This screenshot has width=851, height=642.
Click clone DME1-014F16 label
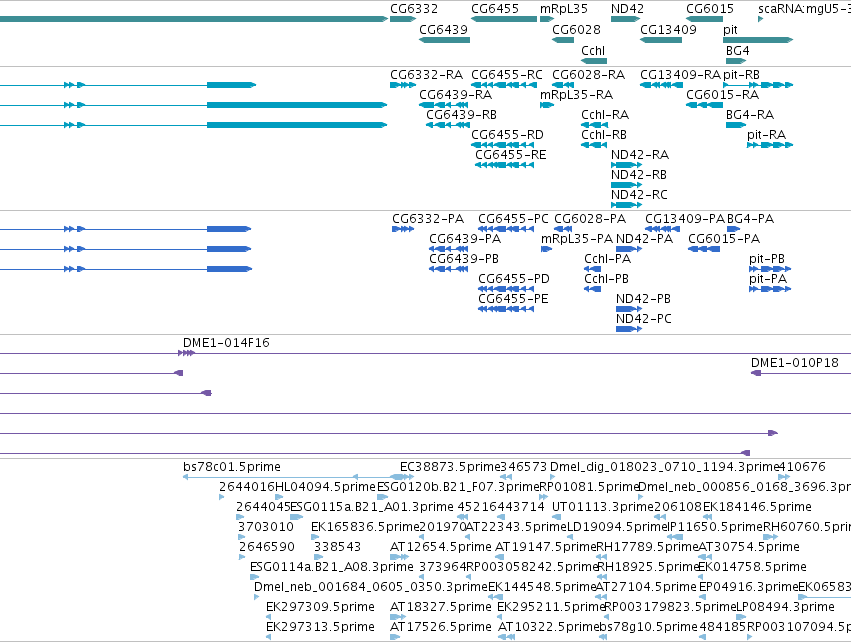pyautogui.click(x=226, y=343)
